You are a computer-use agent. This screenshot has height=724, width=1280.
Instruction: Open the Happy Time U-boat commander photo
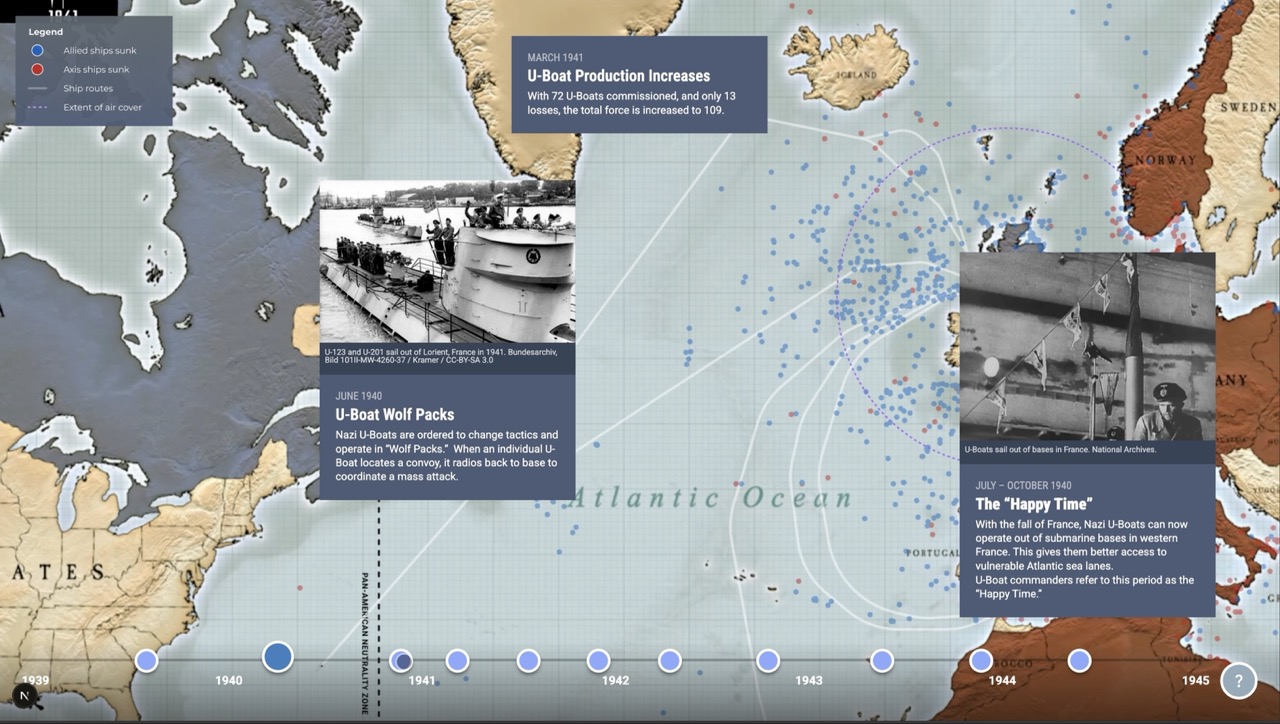1087,346
